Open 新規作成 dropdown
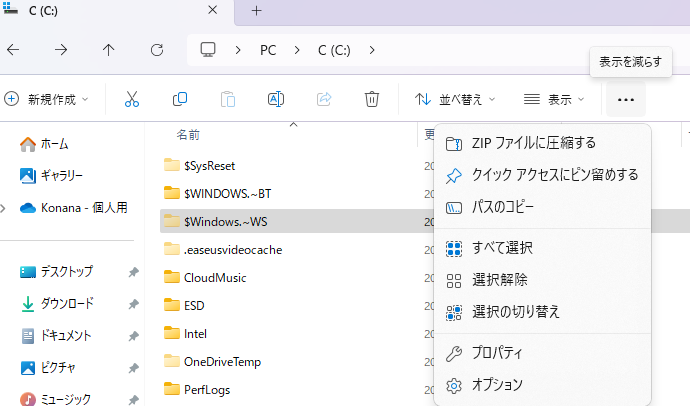The image size is (690, 406). point(46,99)
